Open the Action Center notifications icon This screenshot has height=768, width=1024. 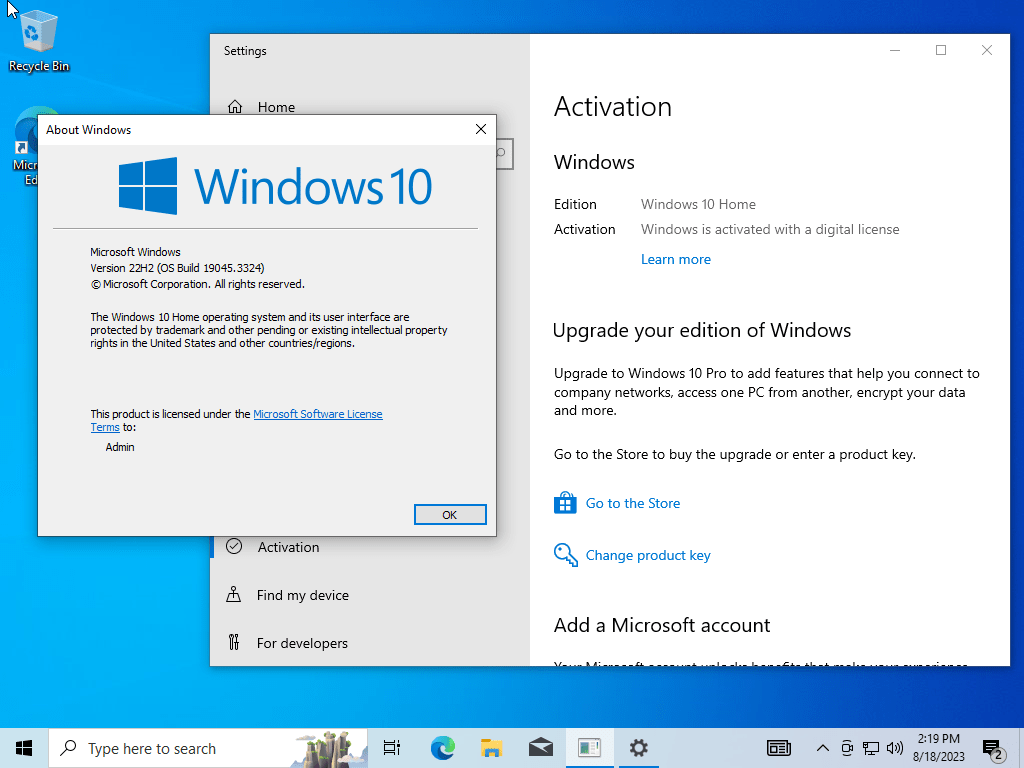coord(993,749)
